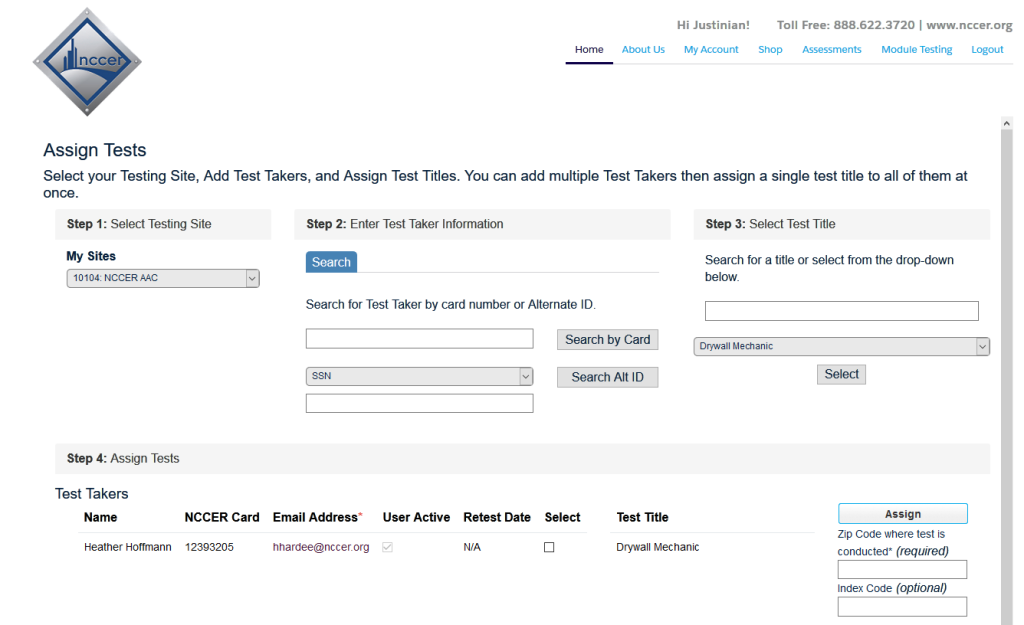Expand the Drywall Mechanic title dropdown

point(841,346)
